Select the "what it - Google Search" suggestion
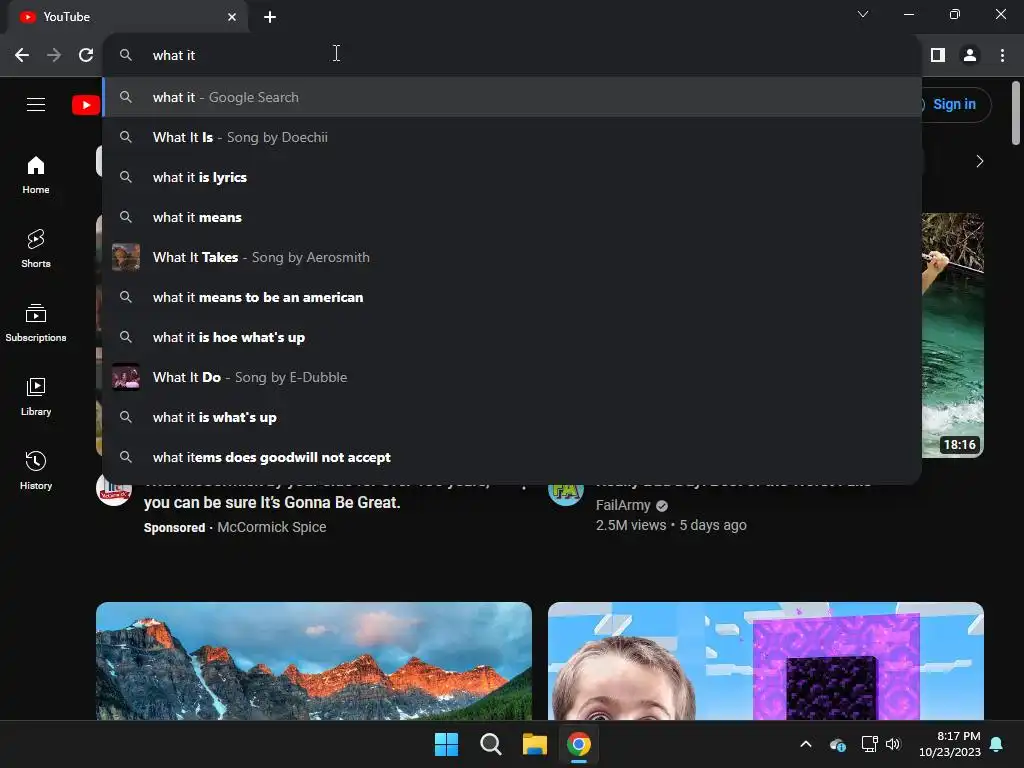Screen dimensions: 1024x768 pos(512,97)
